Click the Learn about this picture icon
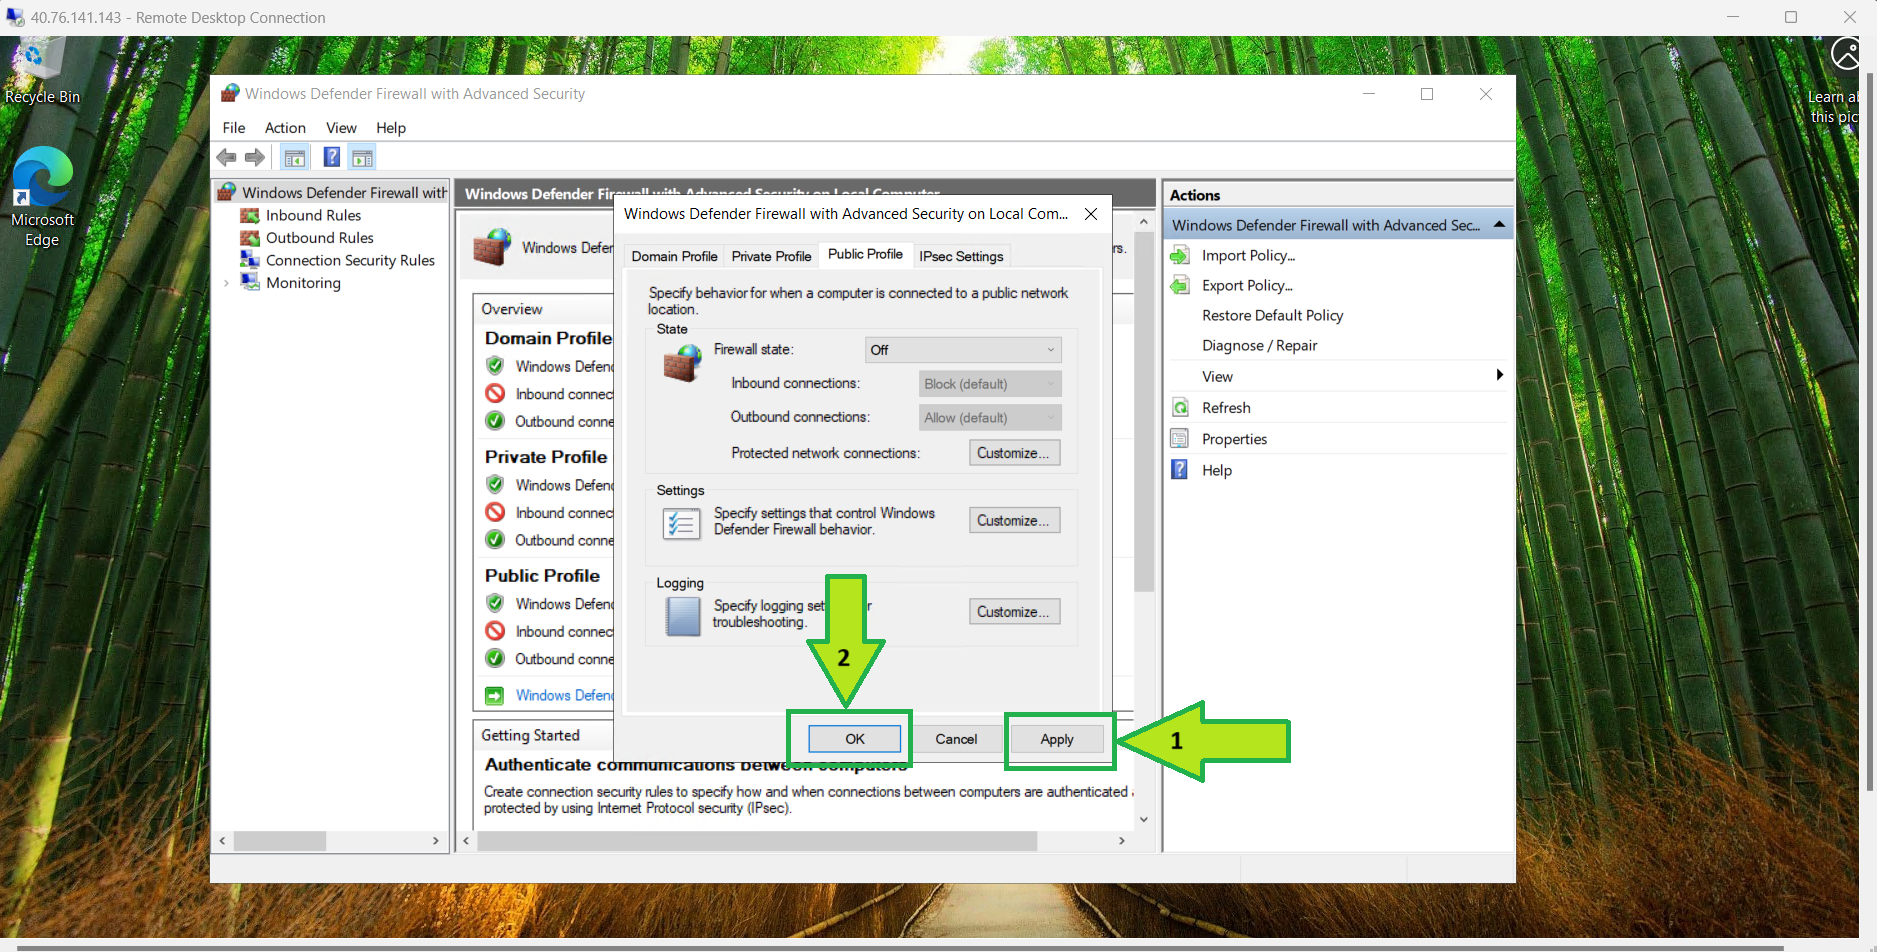Image resolution: width=1877 pixels, height=952 pixels. (x=1846, y=54)
